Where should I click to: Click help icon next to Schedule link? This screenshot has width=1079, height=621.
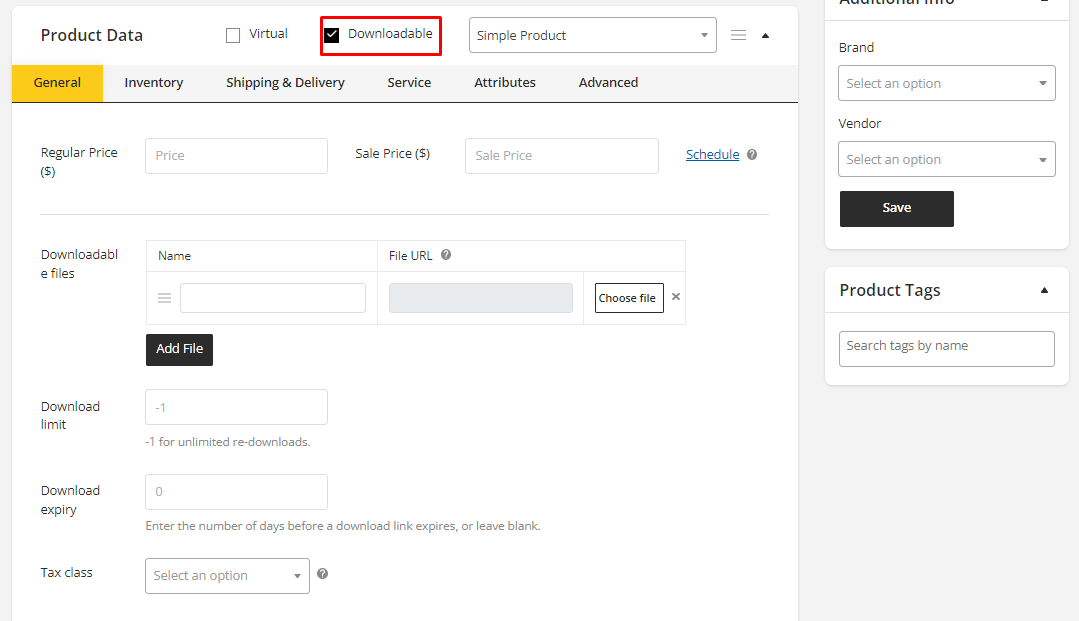click(x=752, y=155)
